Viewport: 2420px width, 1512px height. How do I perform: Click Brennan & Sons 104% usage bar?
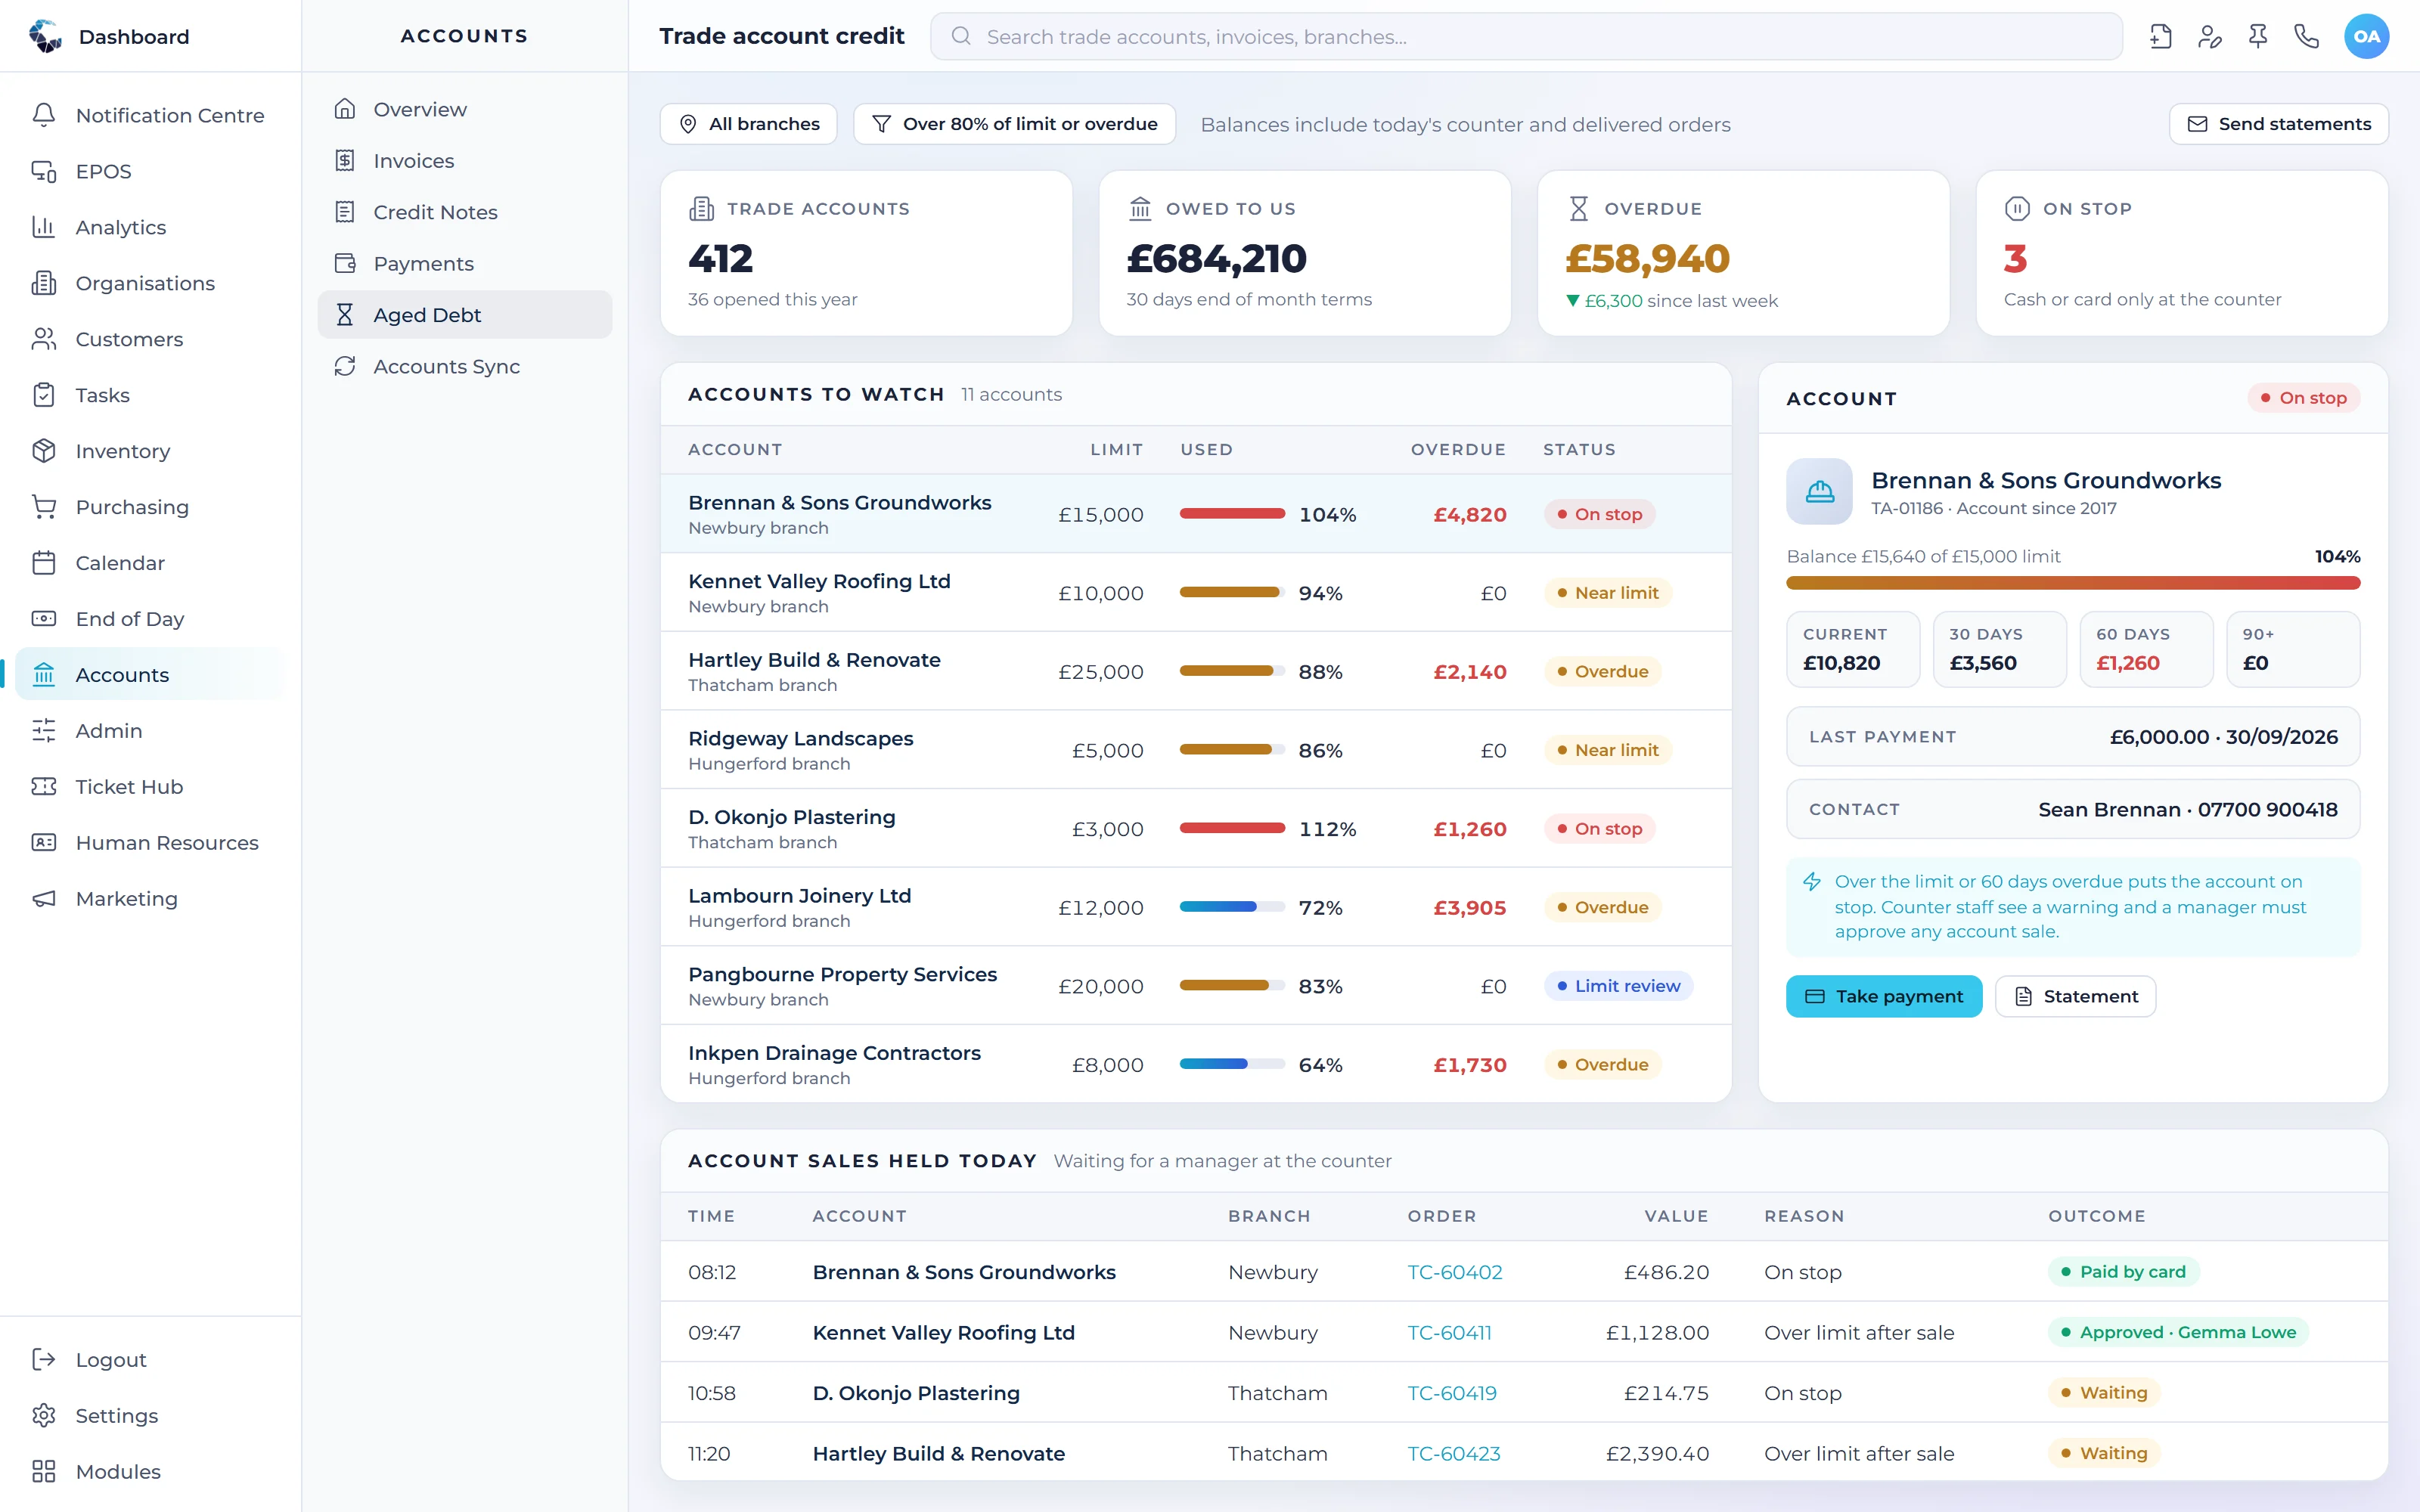tap(1232, 514)
